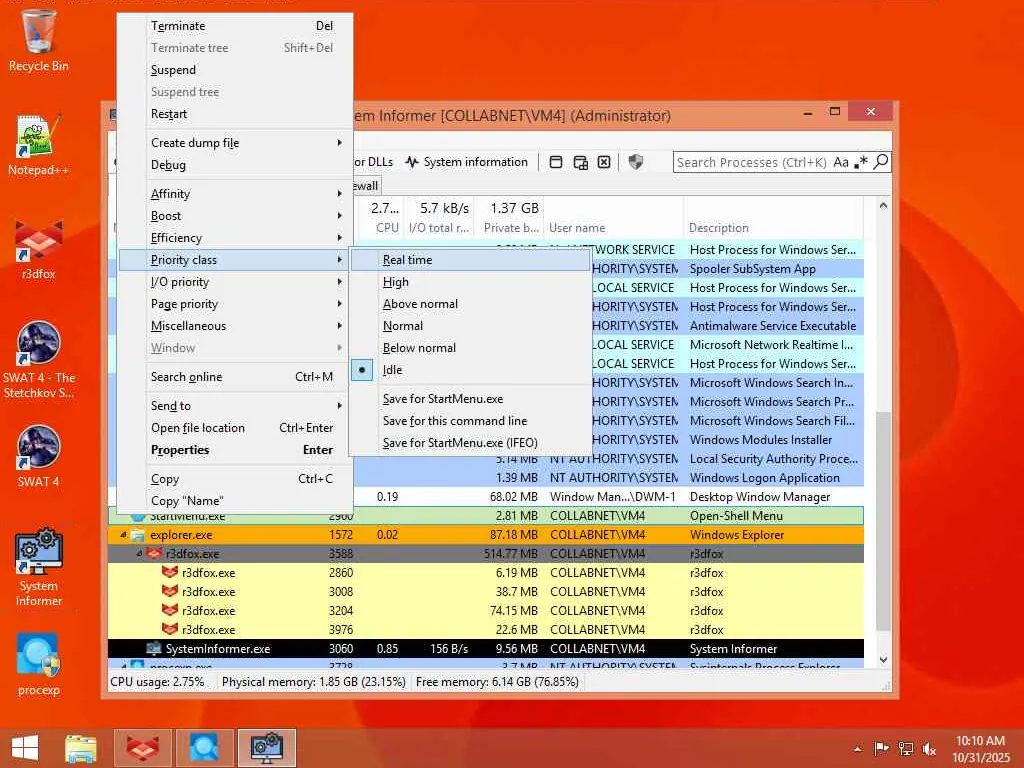Viewport: 1024px width, 768px height.
Task: Click Suspend in the context menu
Action: [x=235, y=70]
